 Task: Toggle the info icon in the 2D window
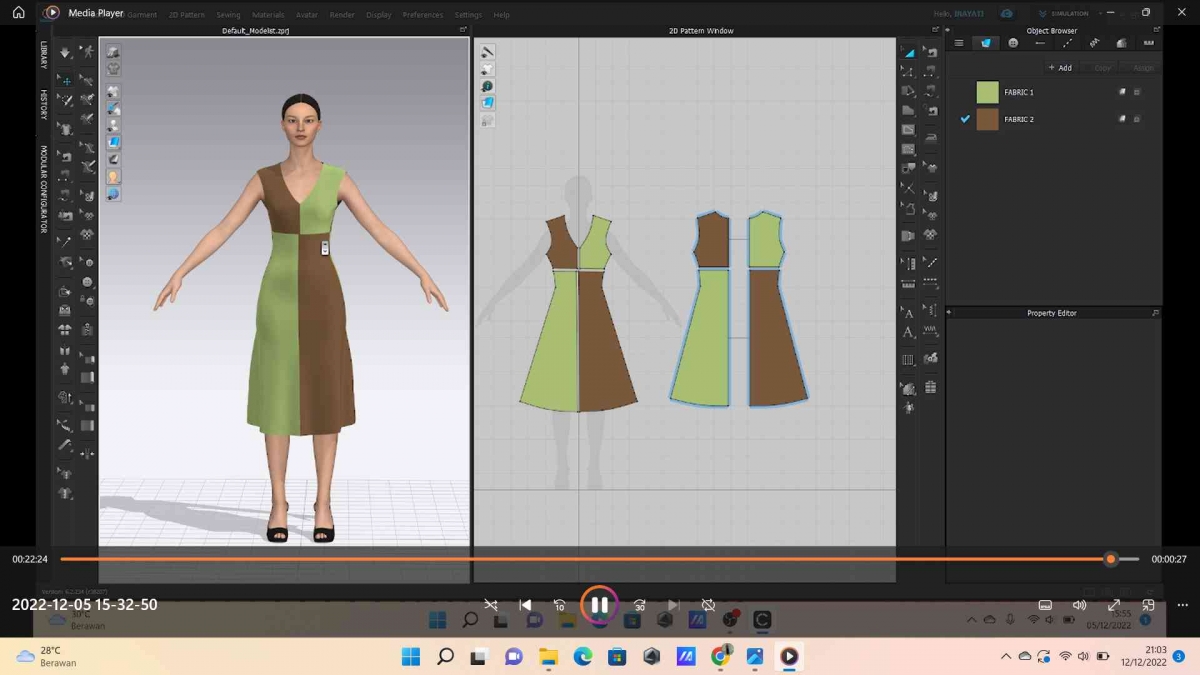pyautogui.click(x=488, y=86)
